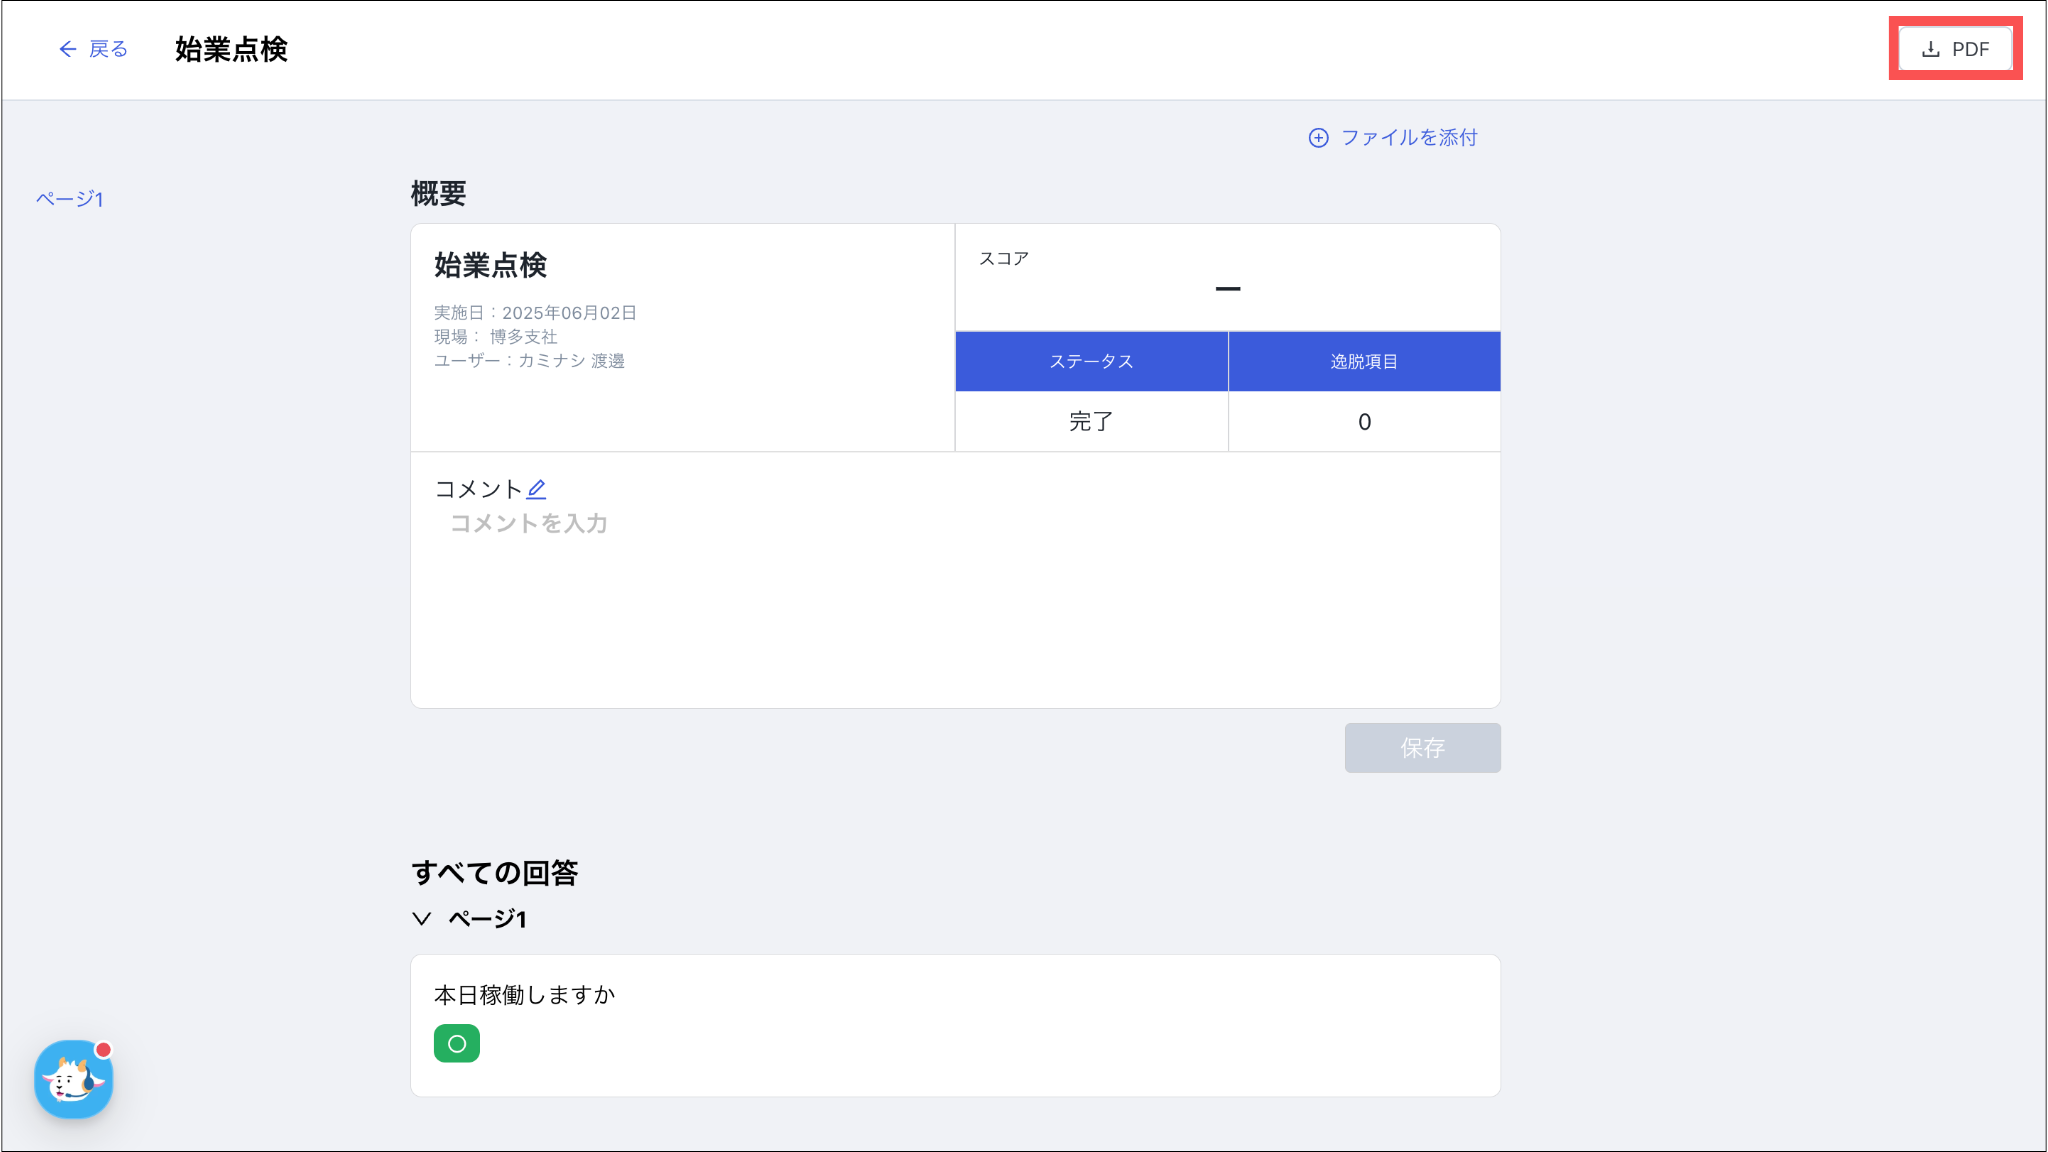This screenshot has height=1152, width=2048.
Task: Click the 逸脱項目 column header
Action: 1364,361
